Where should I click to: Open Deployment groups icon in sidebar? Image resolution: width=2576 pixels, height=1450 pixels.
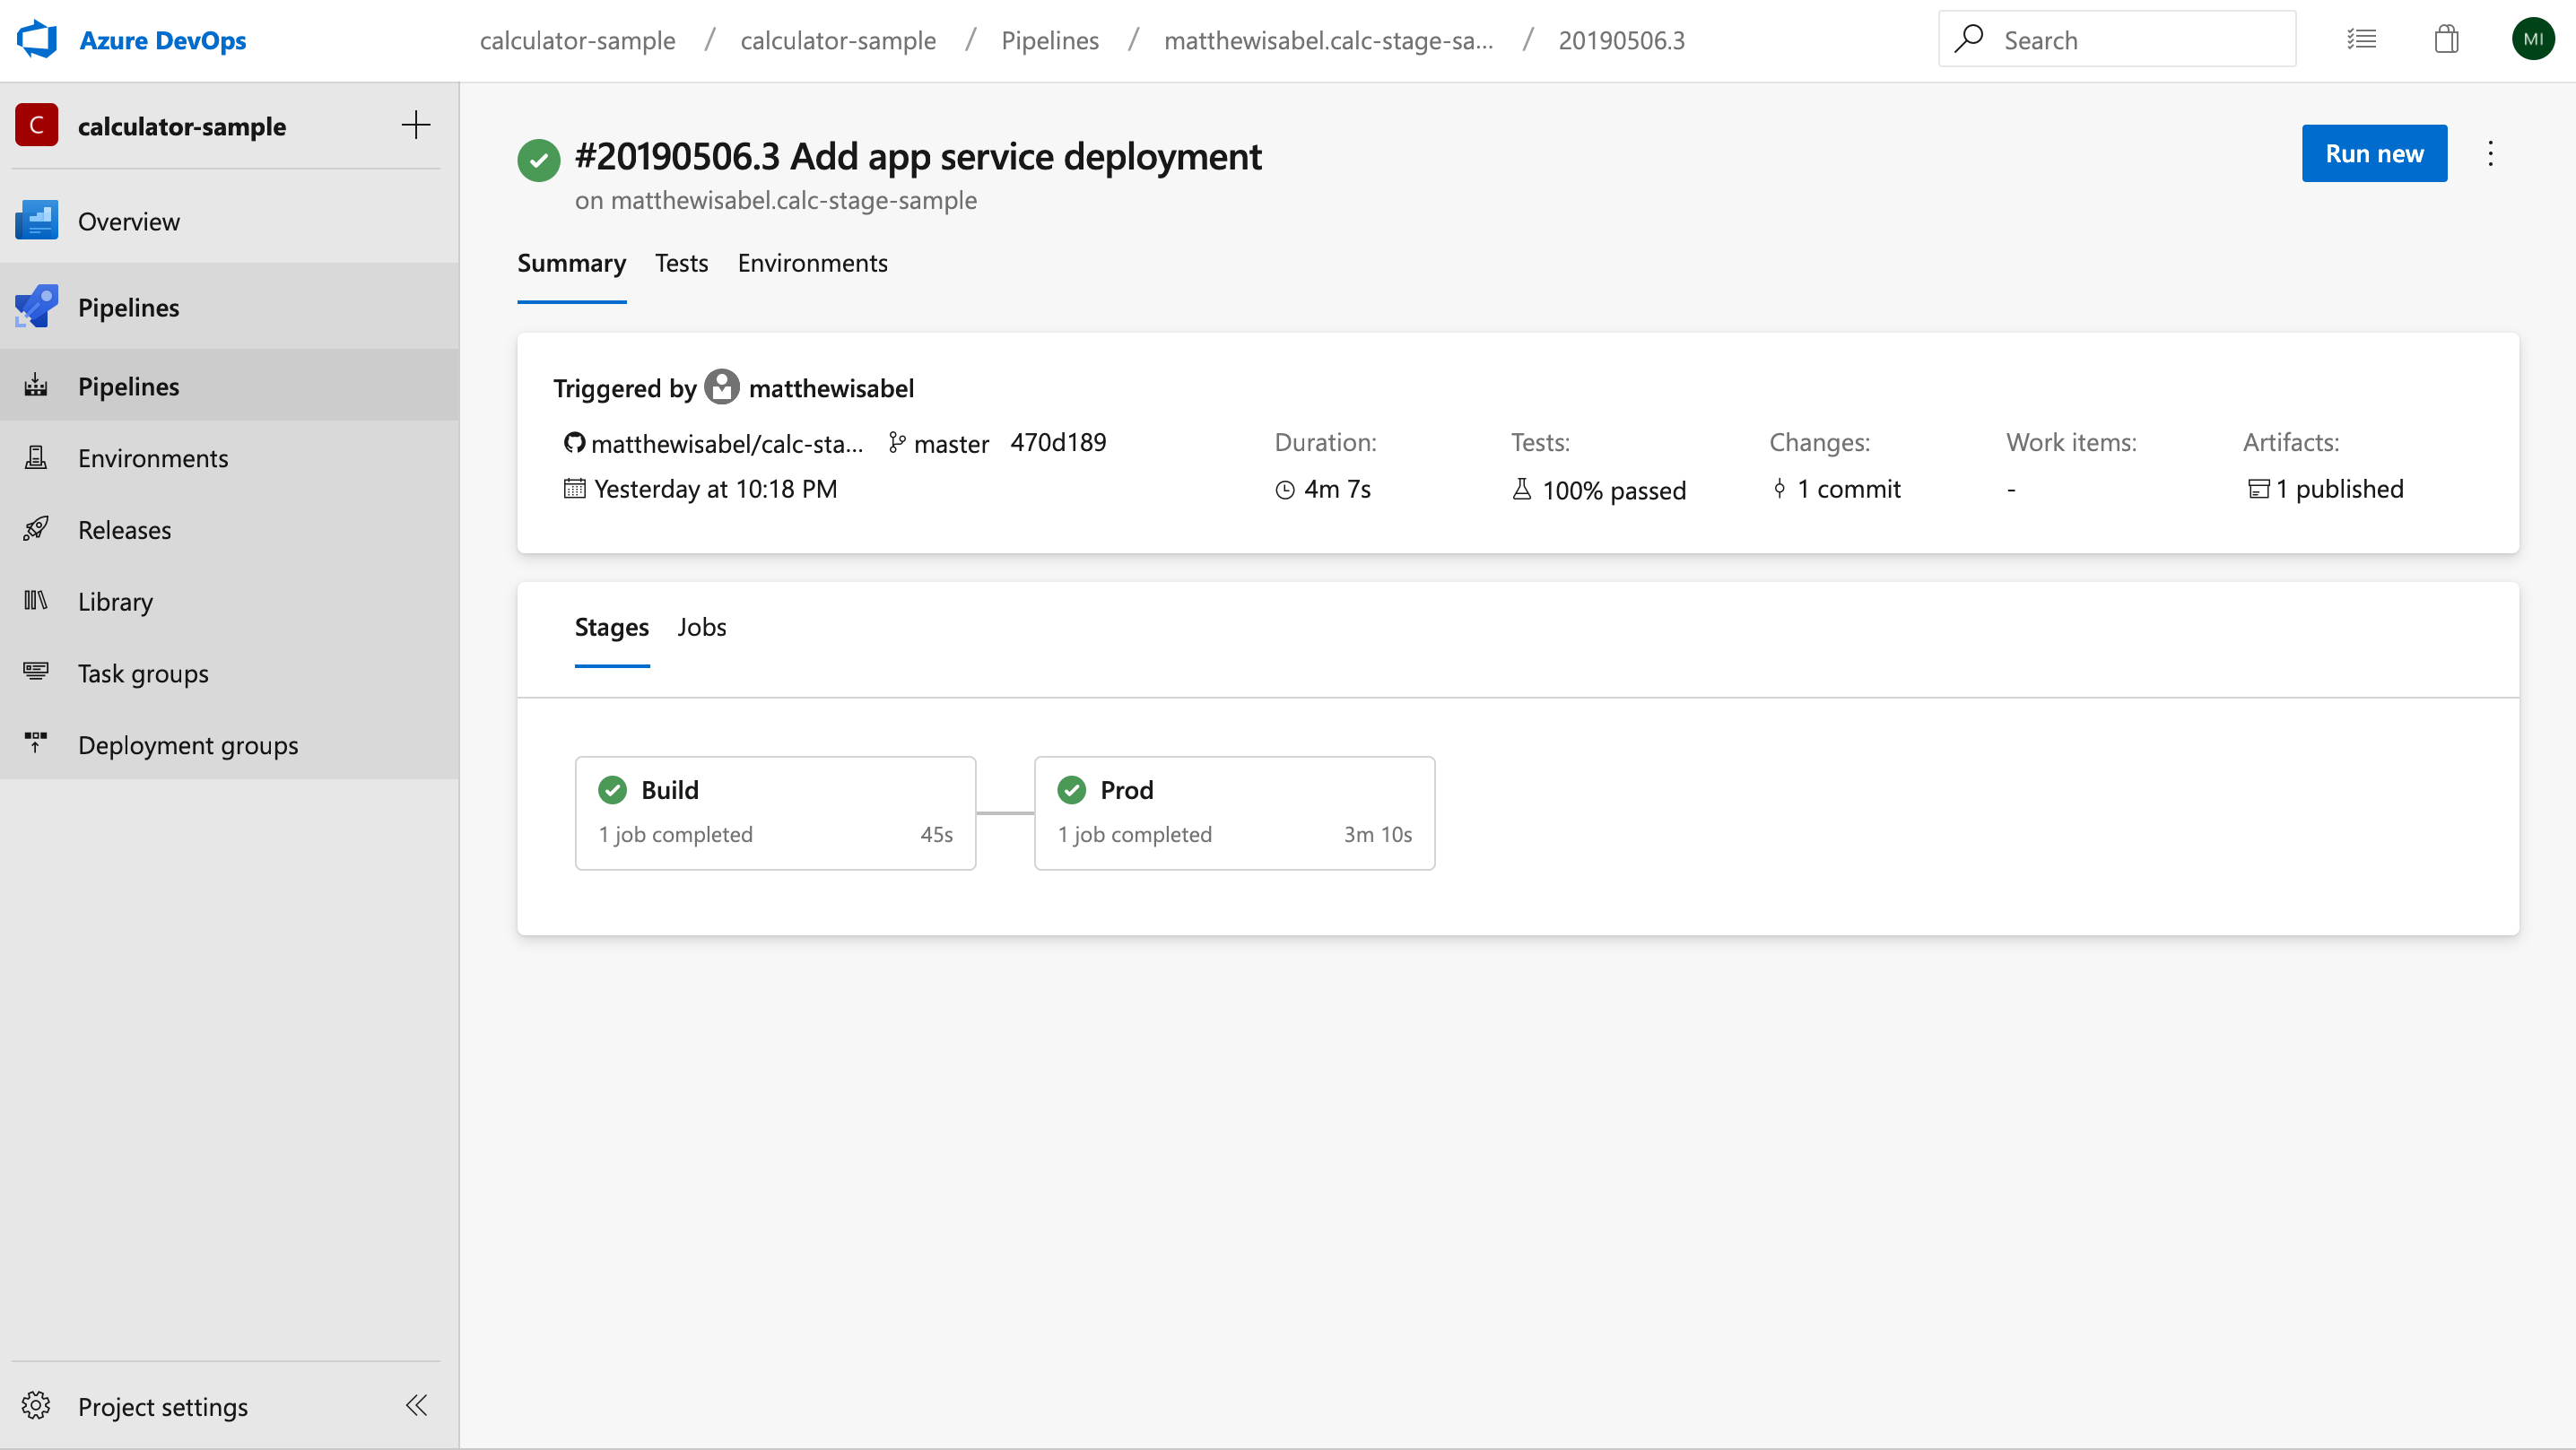point(36,743)
